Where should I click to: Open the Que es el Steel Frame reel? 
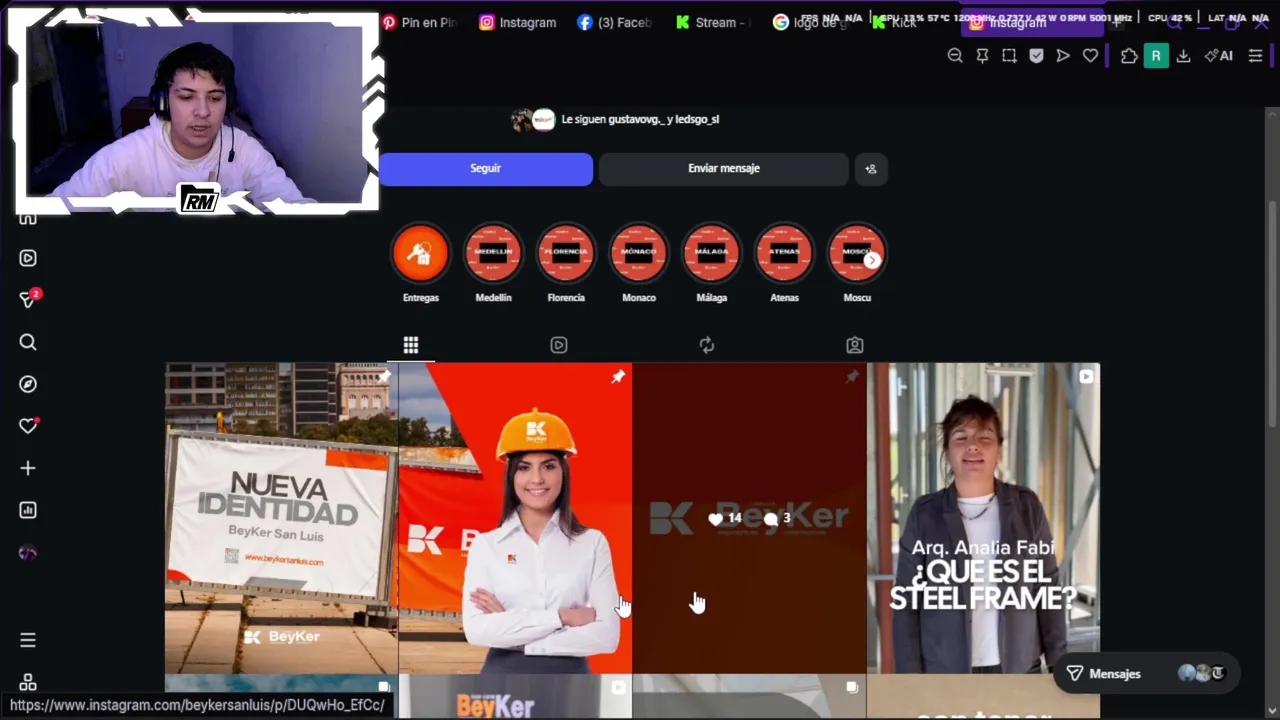[983, 518]
